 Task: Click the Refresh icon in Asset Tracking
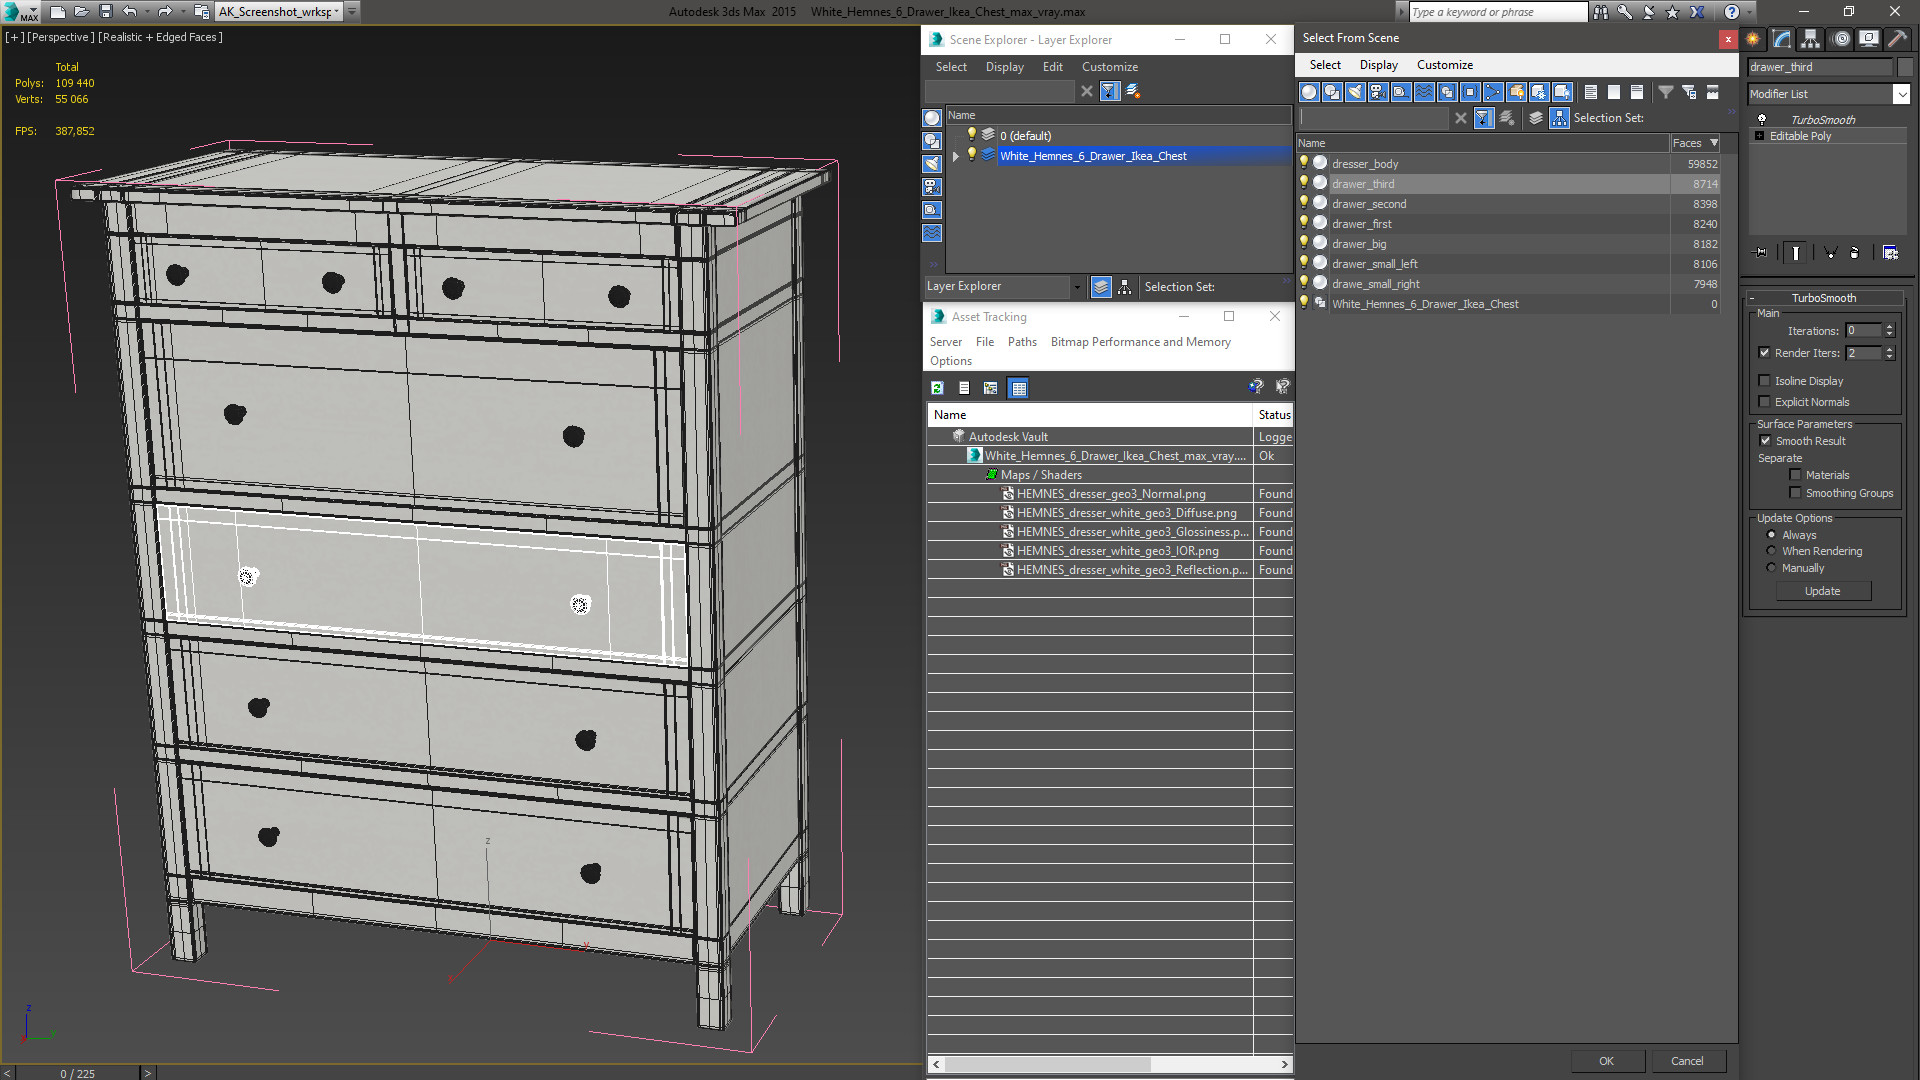click(937, 388)
